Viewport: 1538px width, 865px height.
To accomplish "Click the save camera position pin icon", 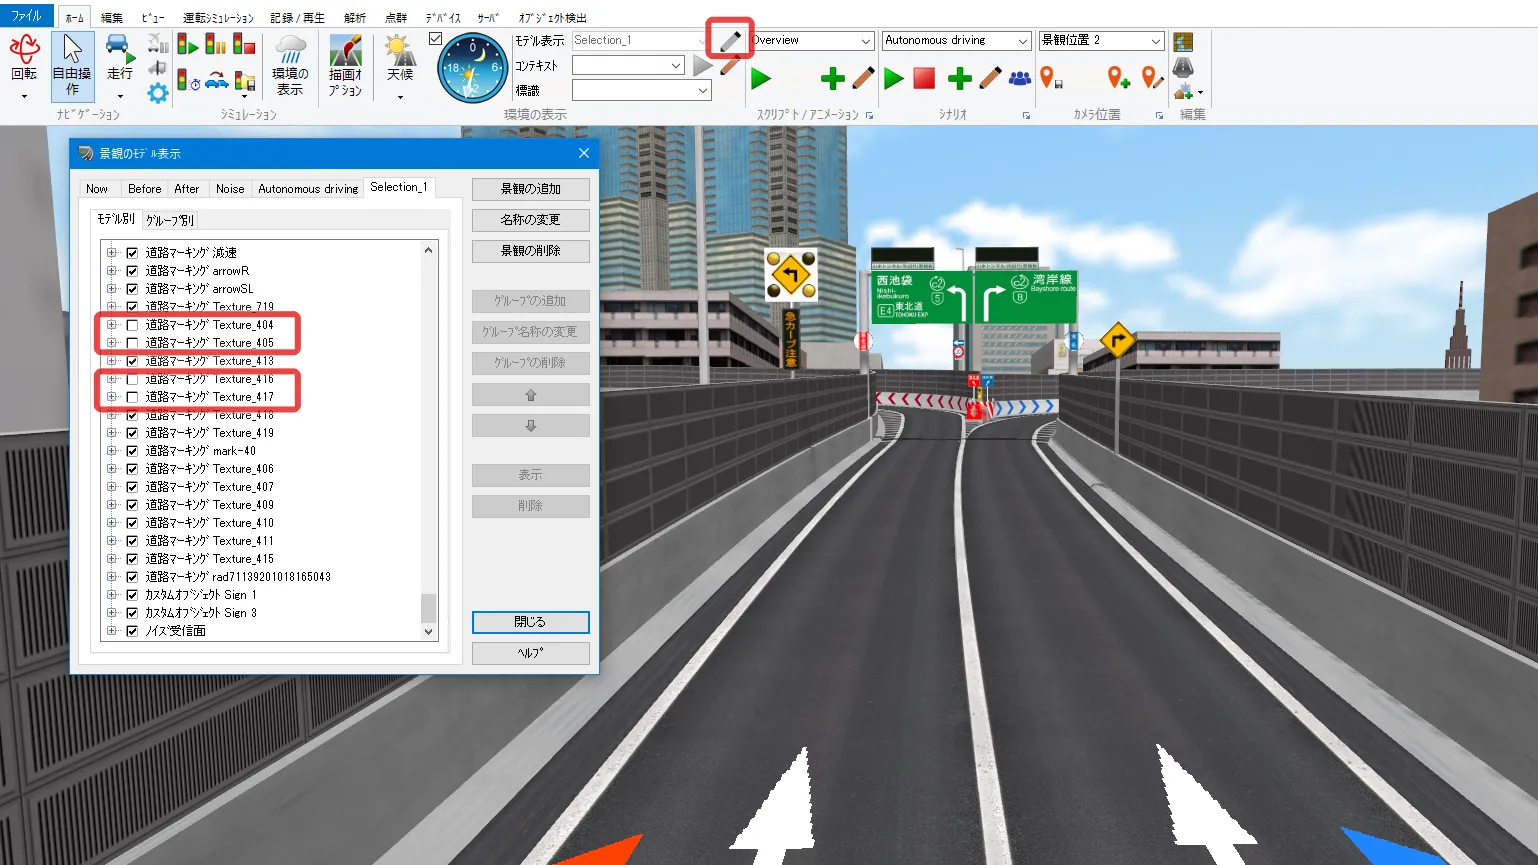I will [1049, 78].
